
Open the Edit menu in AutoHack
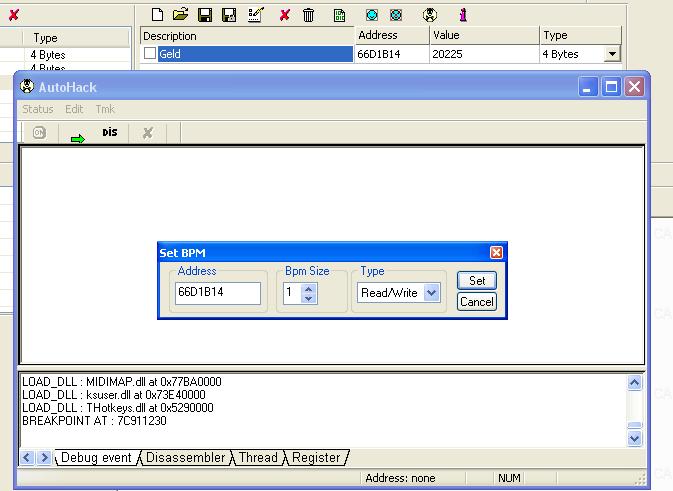click(x=74, y=109)
